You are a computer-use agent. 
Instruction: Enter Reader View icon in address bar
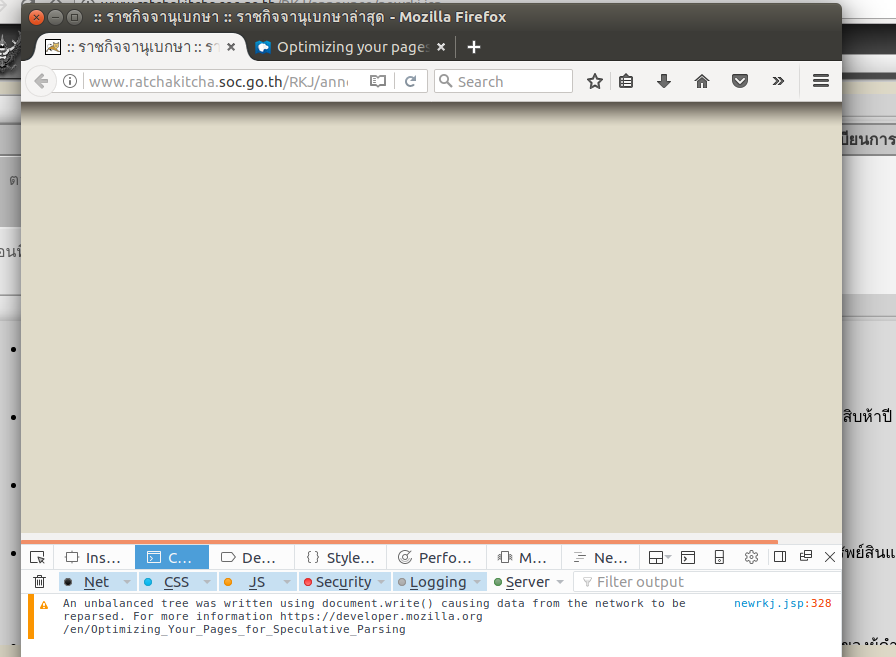coord(378,81)
